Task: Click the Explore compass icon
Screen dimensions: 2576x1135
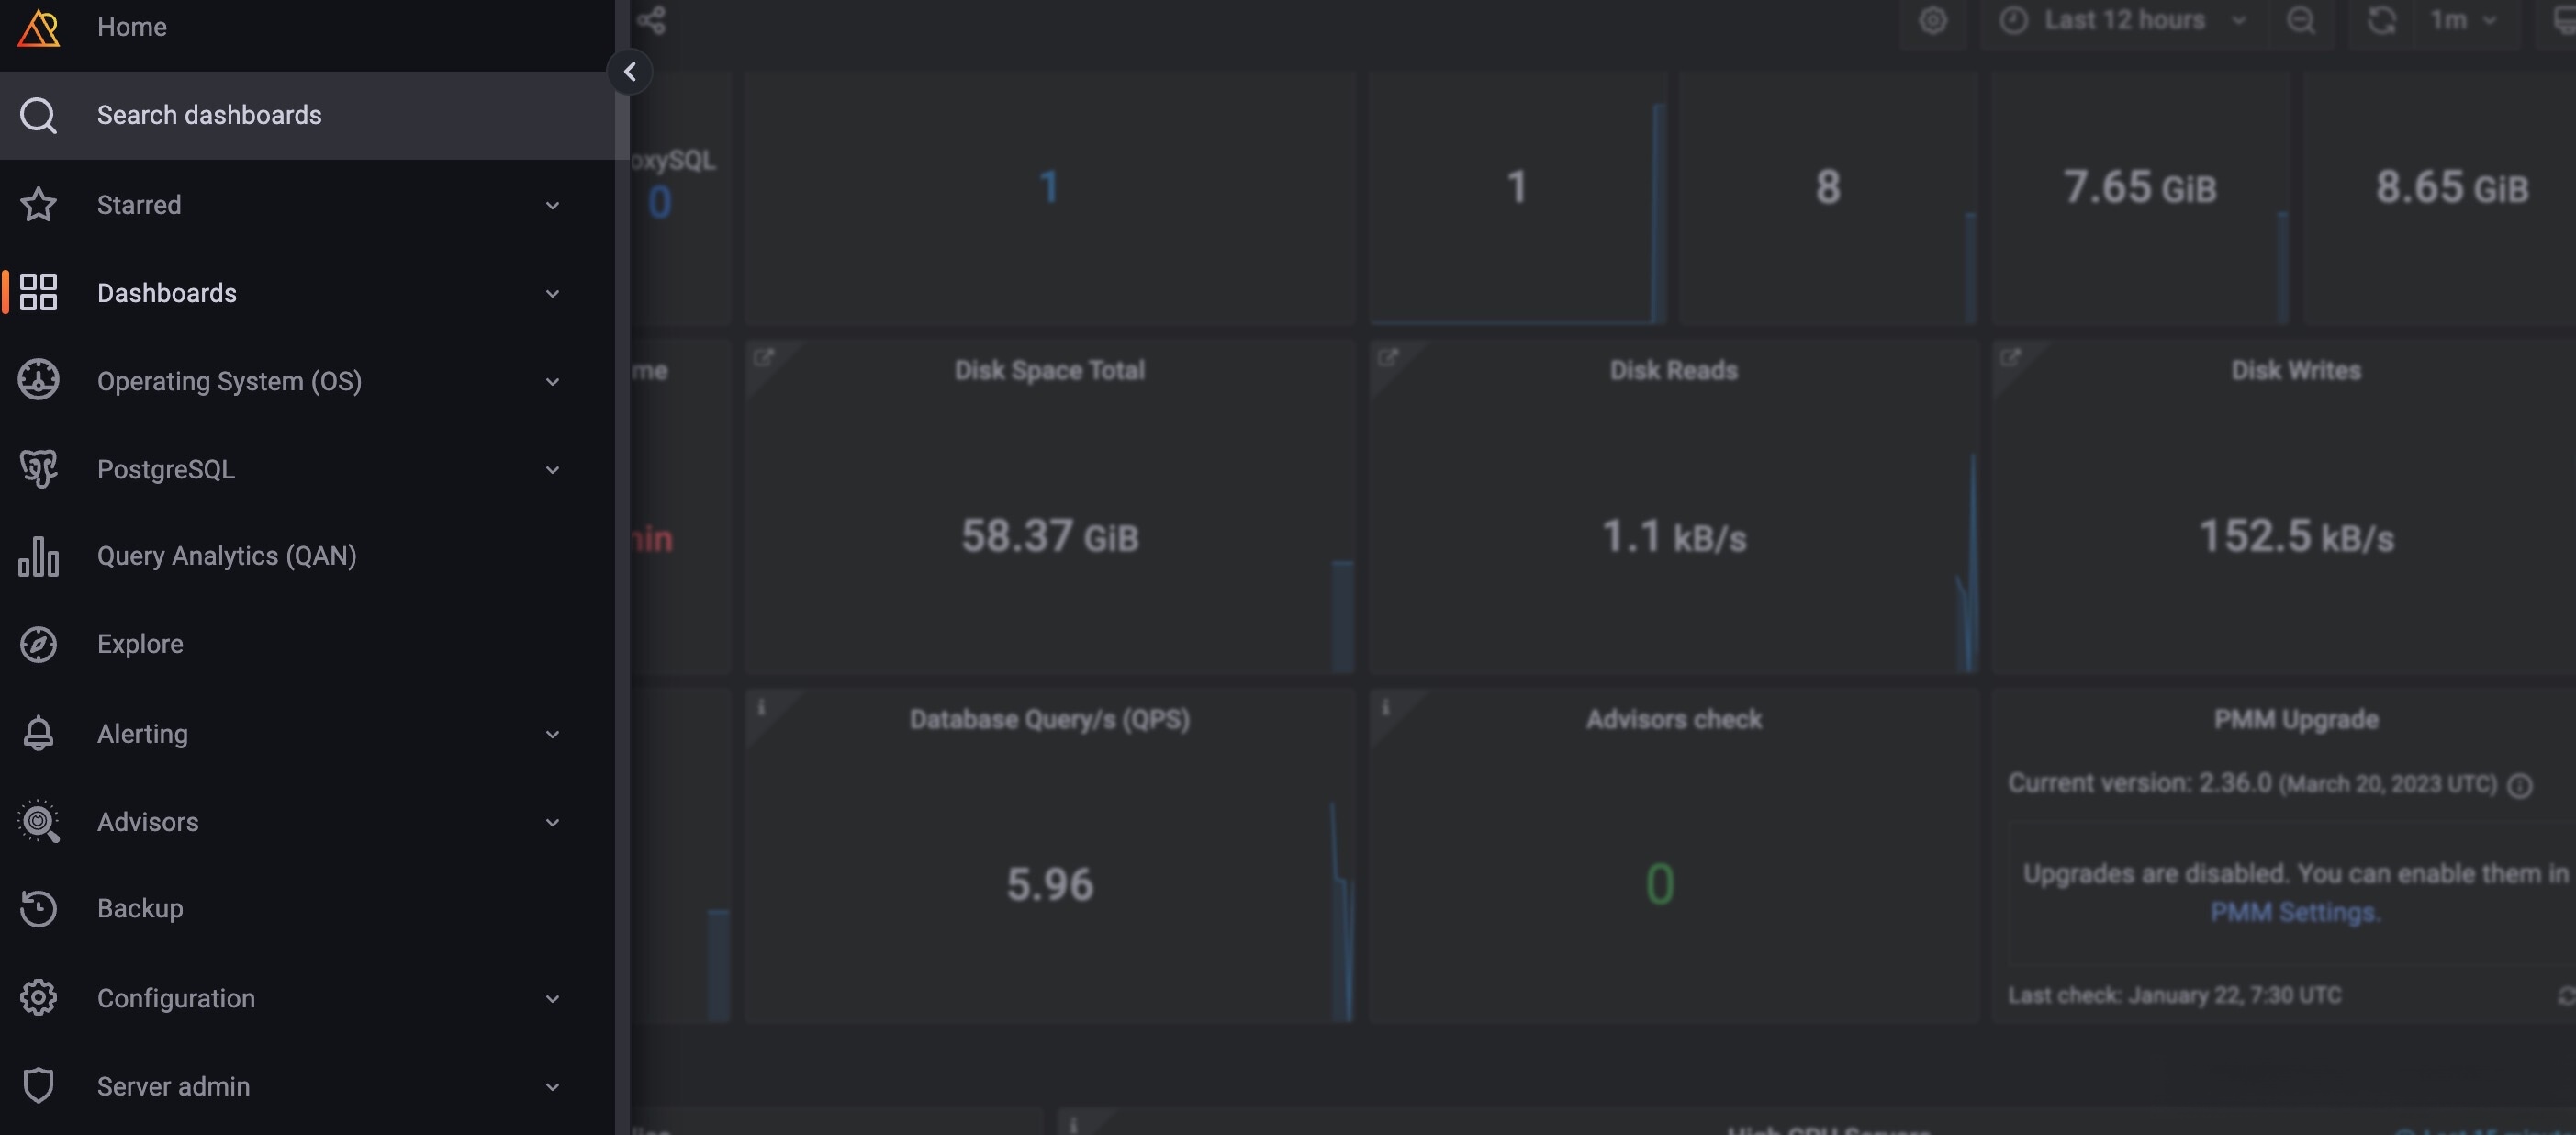Action: [x=38, y=644]
